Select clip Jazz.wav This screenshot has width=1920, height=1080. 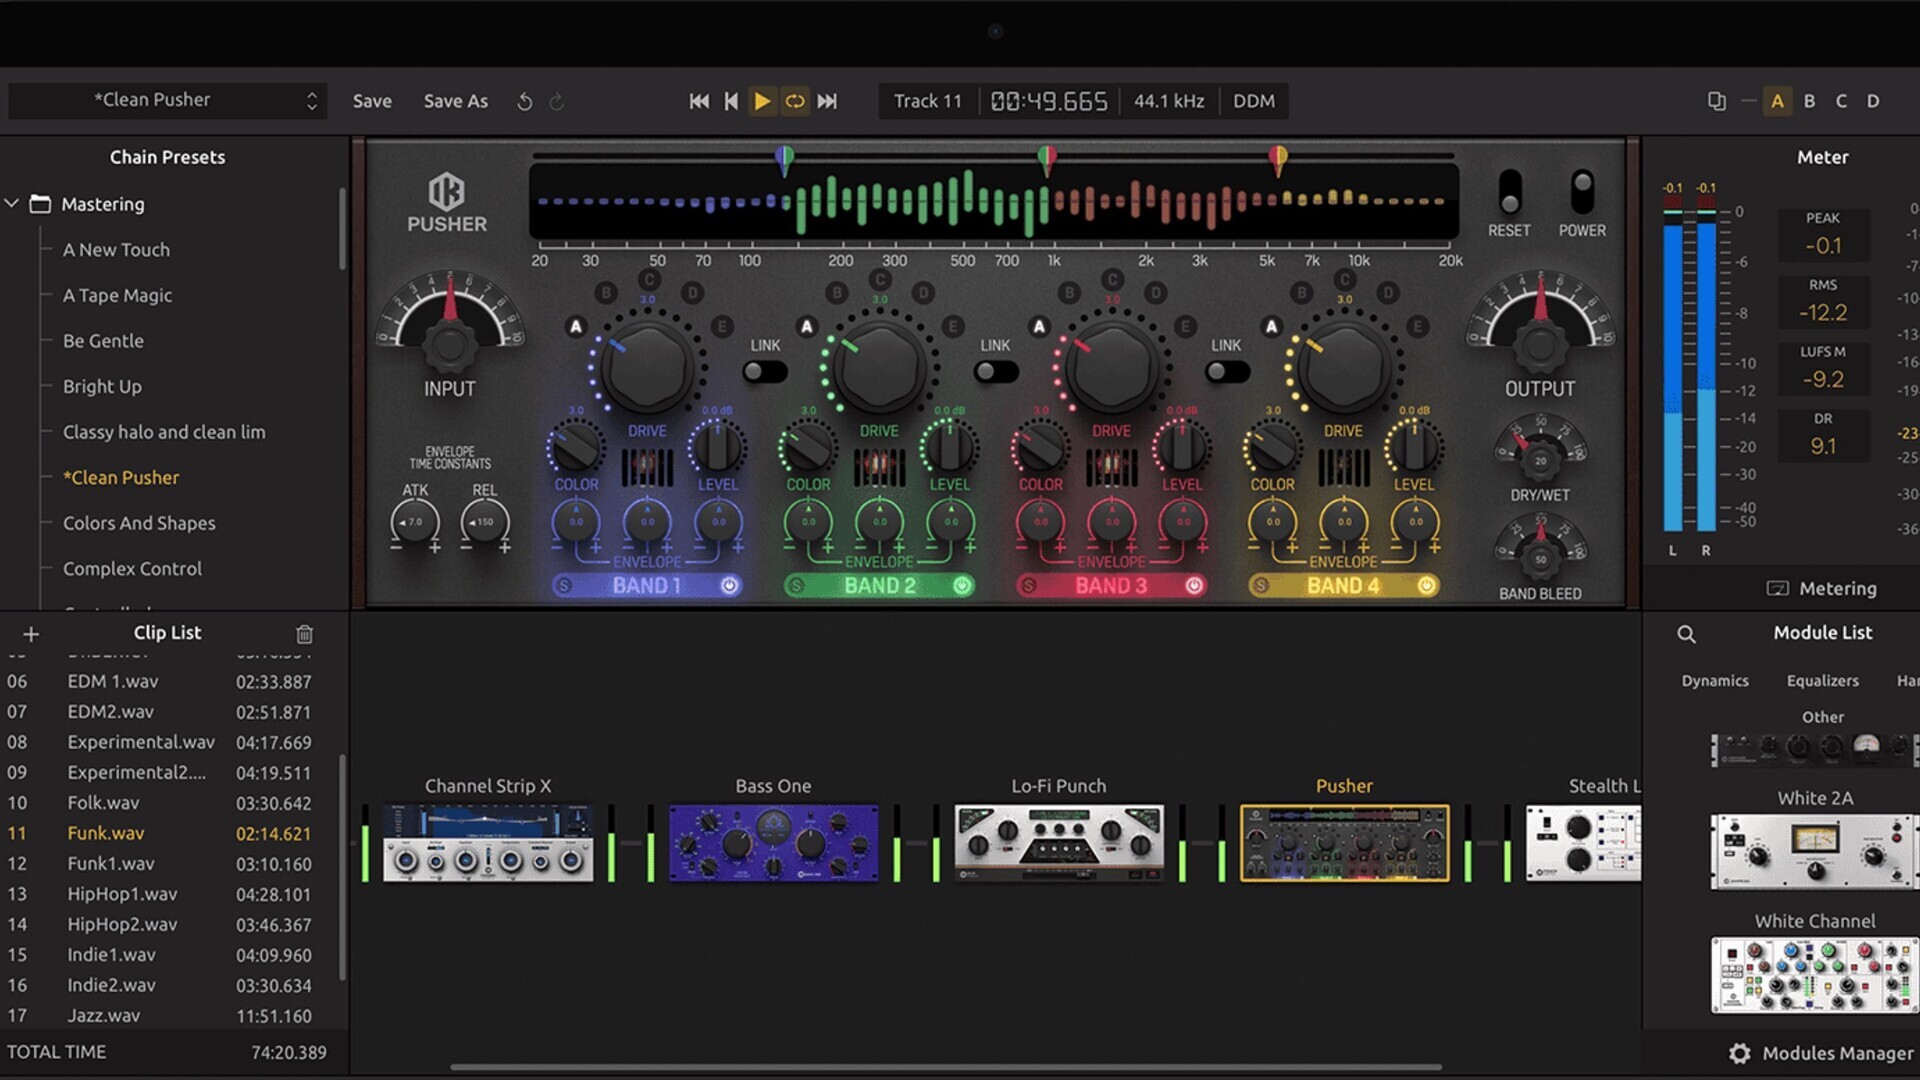point(160,1016)
